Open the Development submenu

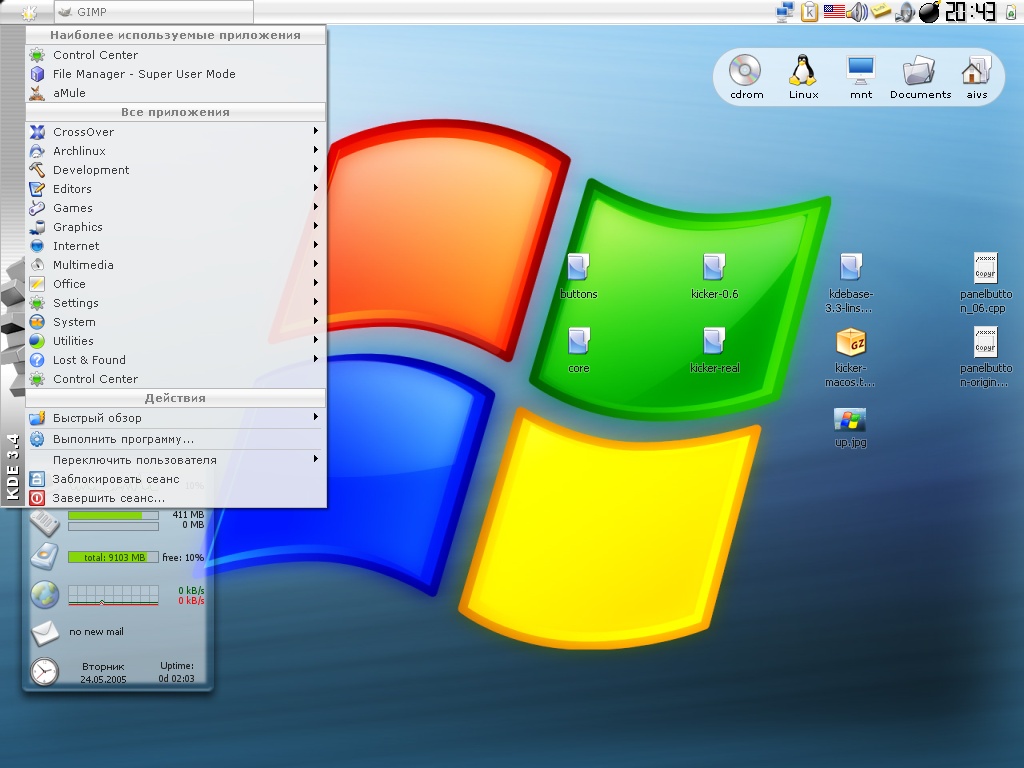click(x=176, y=169)
